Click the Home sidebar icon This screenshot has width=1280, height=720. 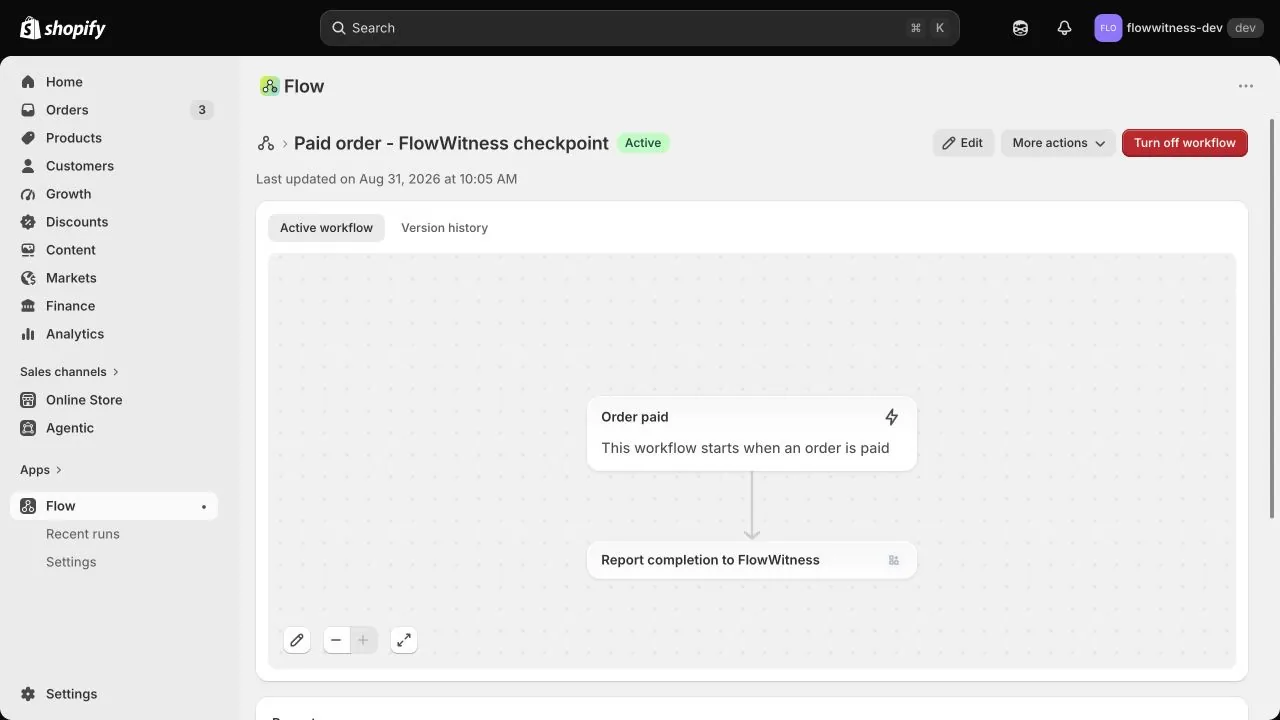pos(28,82)
